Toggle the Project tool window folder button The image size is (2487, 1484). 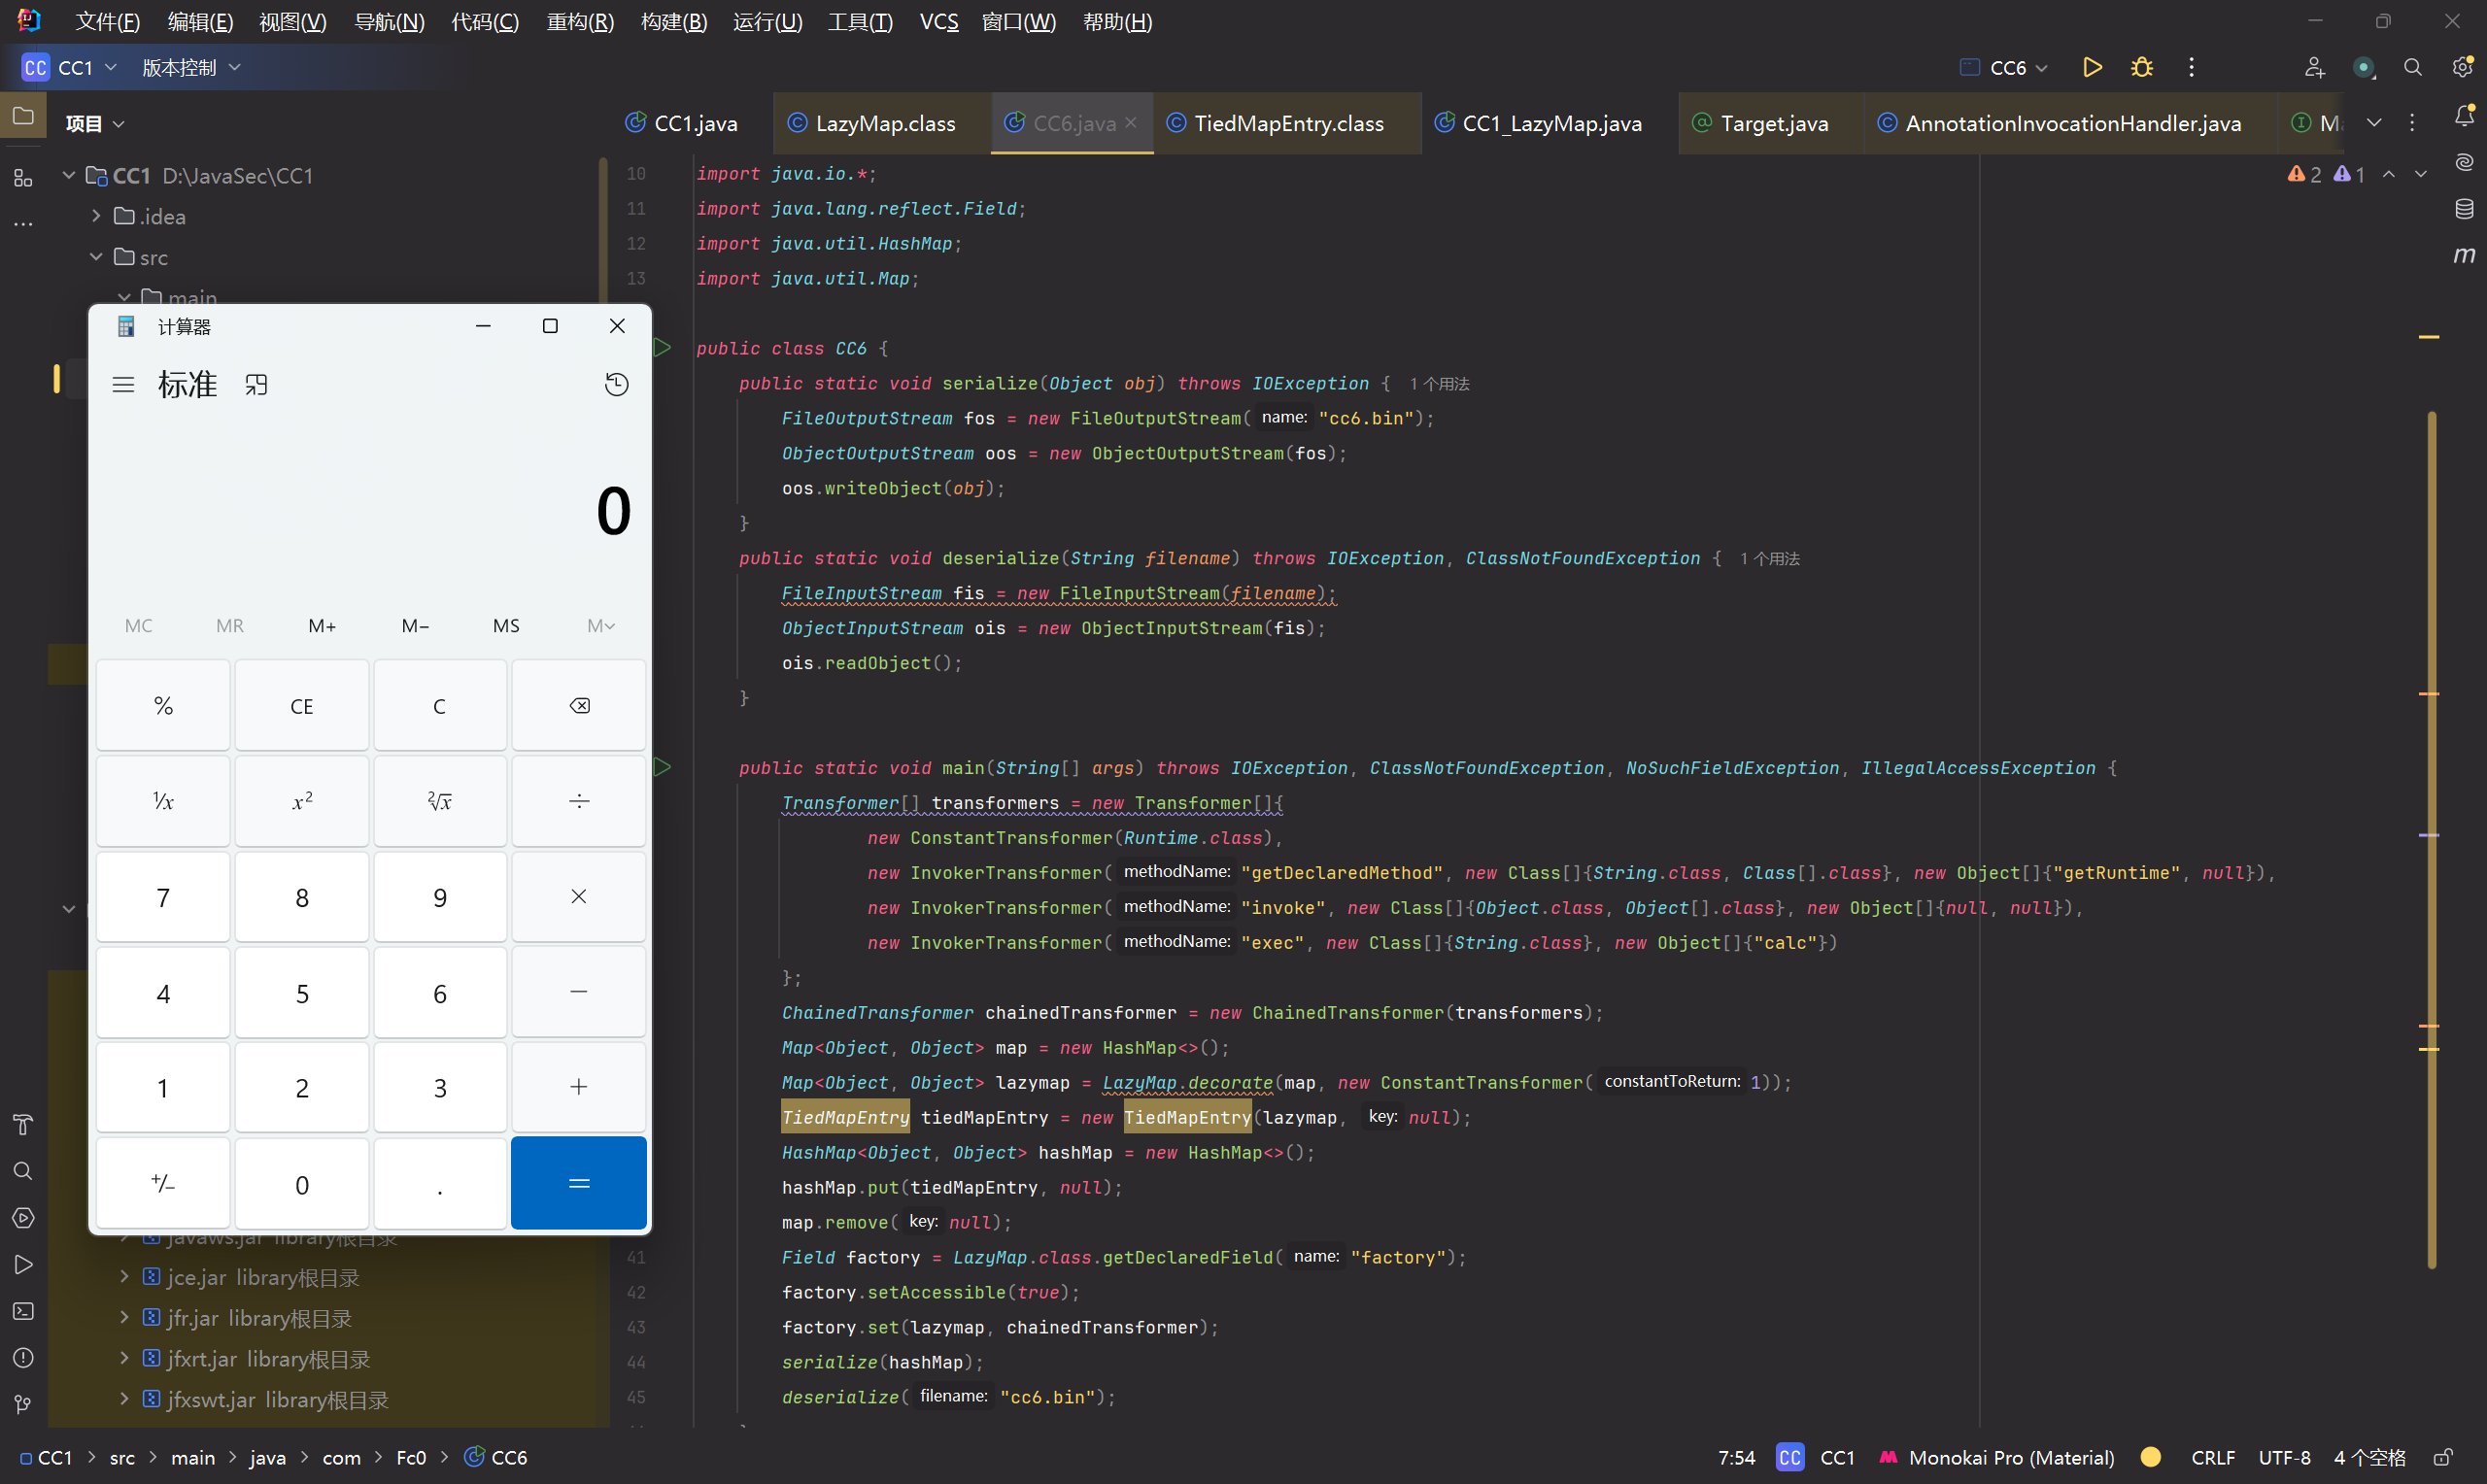(23, 116)
